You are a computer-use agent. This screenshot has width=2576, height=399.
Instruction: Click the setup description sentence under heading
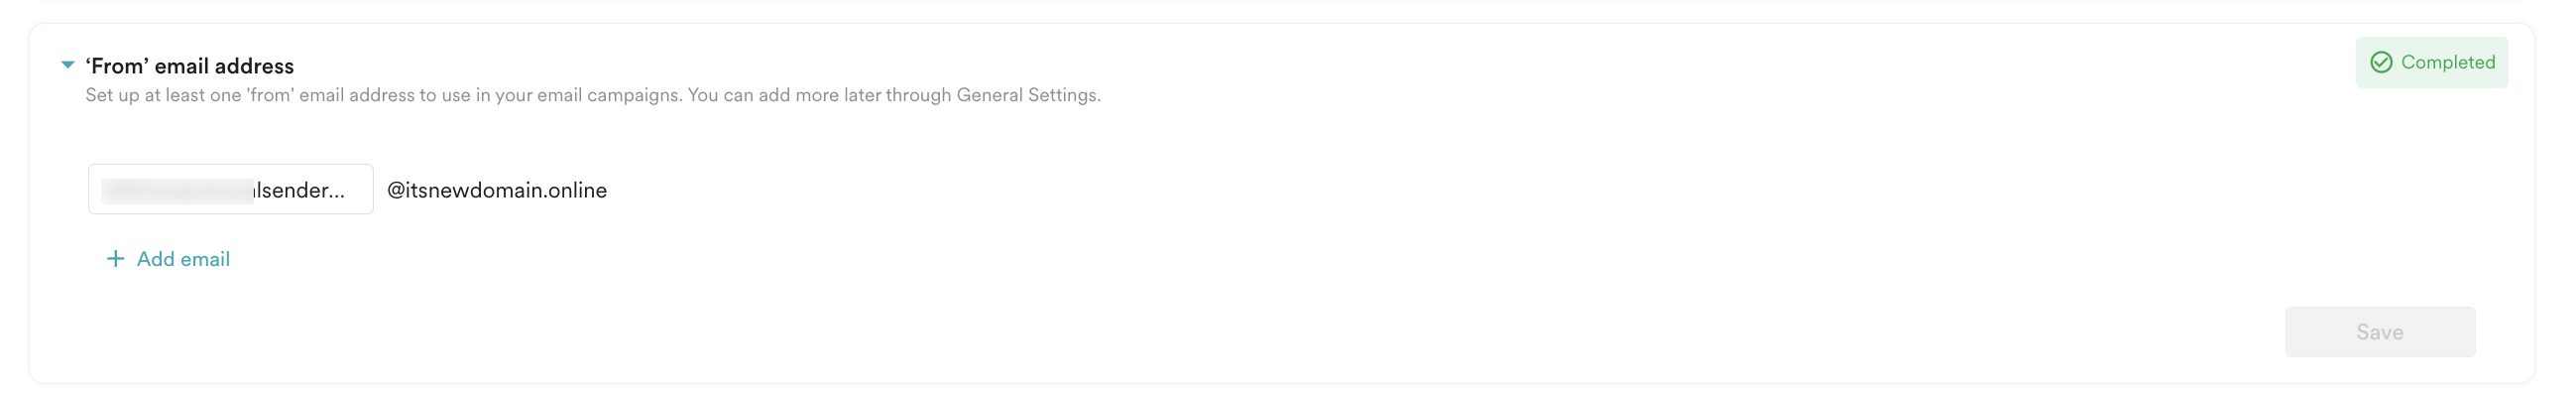[x=592, y=95]
